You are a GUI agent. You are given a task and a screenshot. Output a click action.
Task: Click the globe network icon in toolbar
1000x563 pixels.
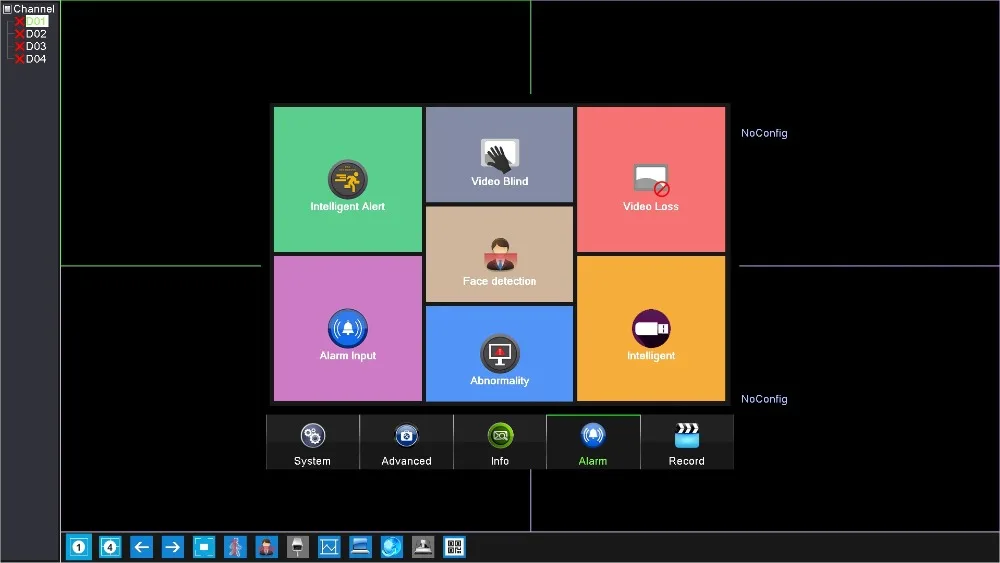tap(392, 547)
